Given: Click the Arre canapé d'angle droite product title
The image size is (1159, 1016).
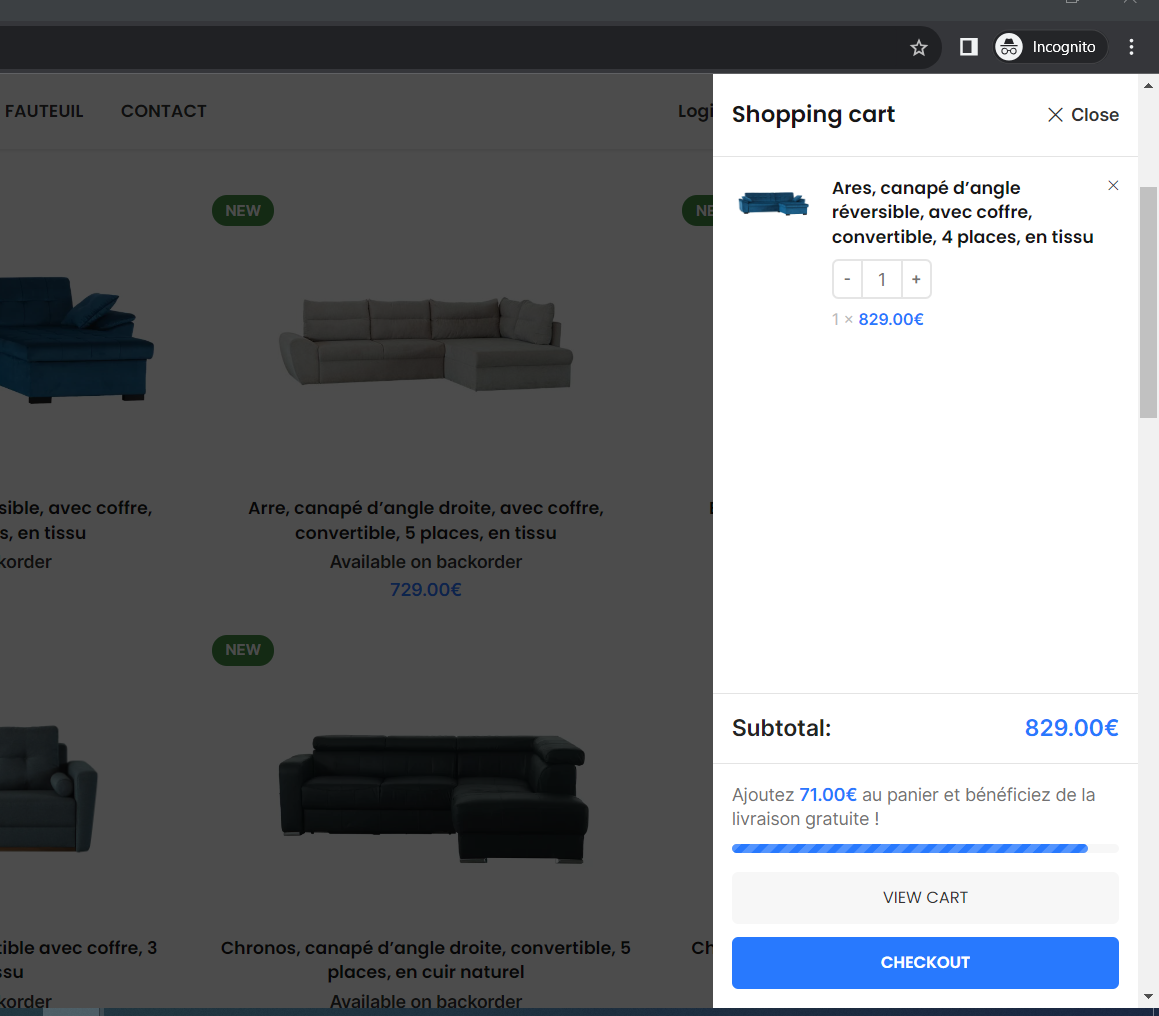Looking at the screenshot, I should pyautogui.click(x=426, y=520).
